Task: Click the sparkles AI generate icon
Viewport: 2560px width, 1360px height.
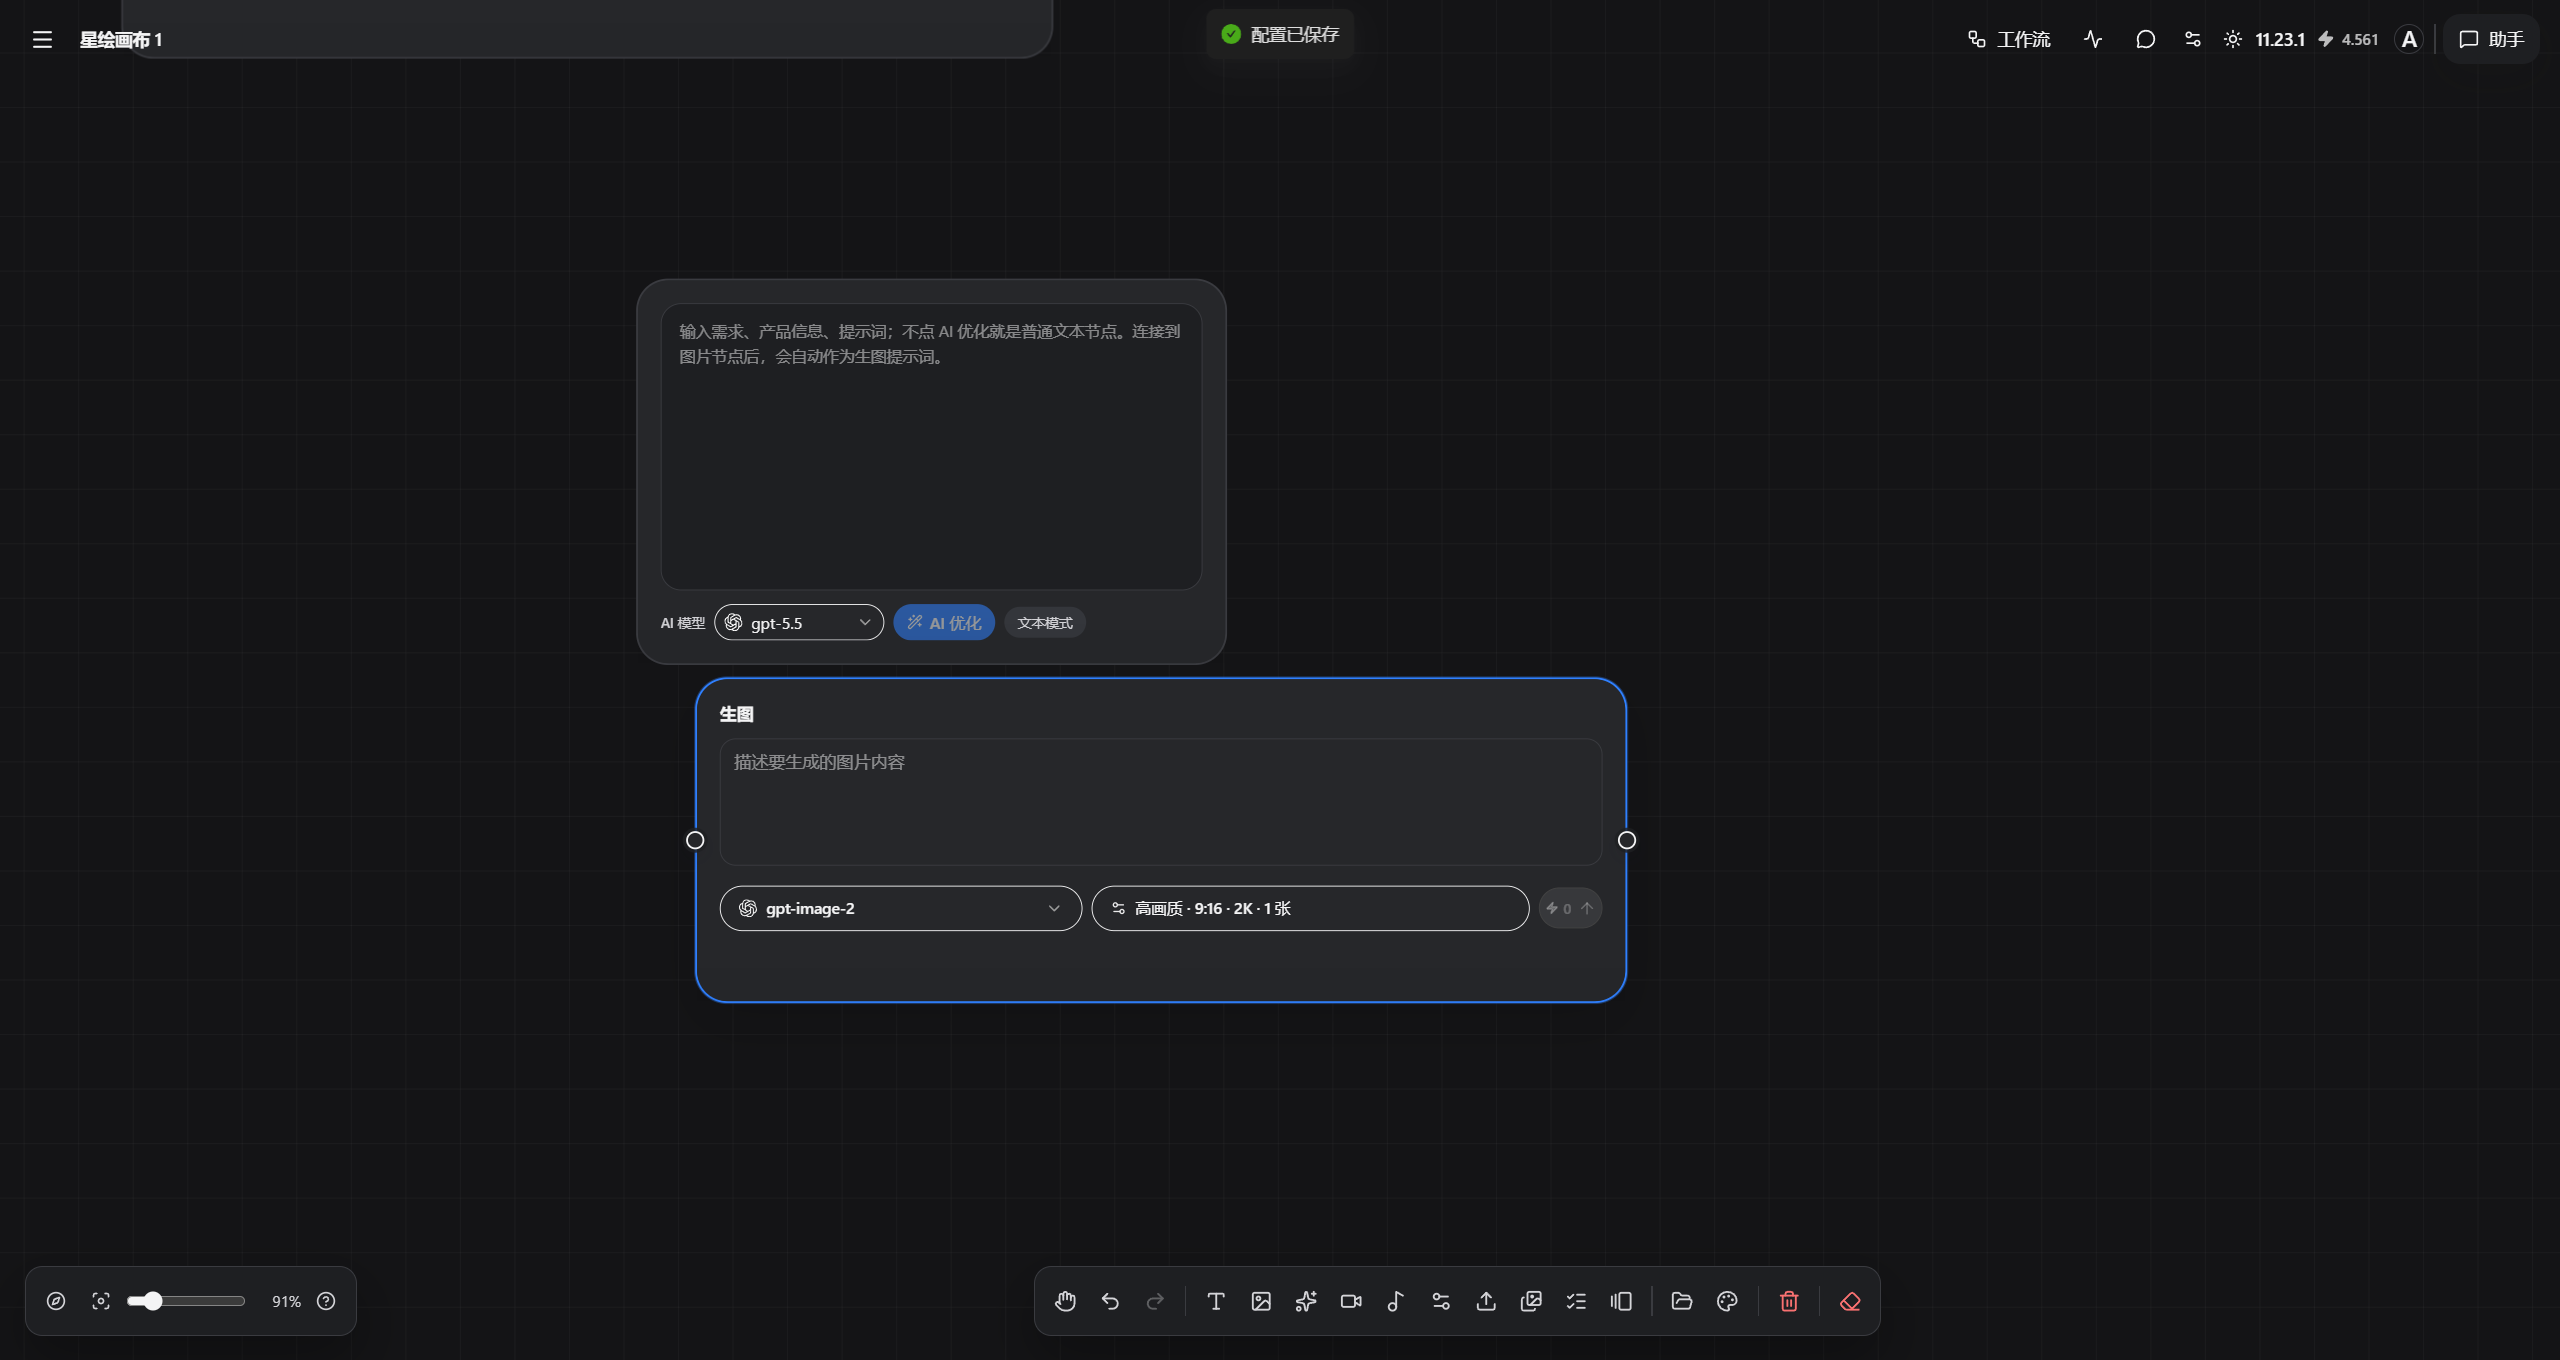Action: click(x=1306, y=1301)
